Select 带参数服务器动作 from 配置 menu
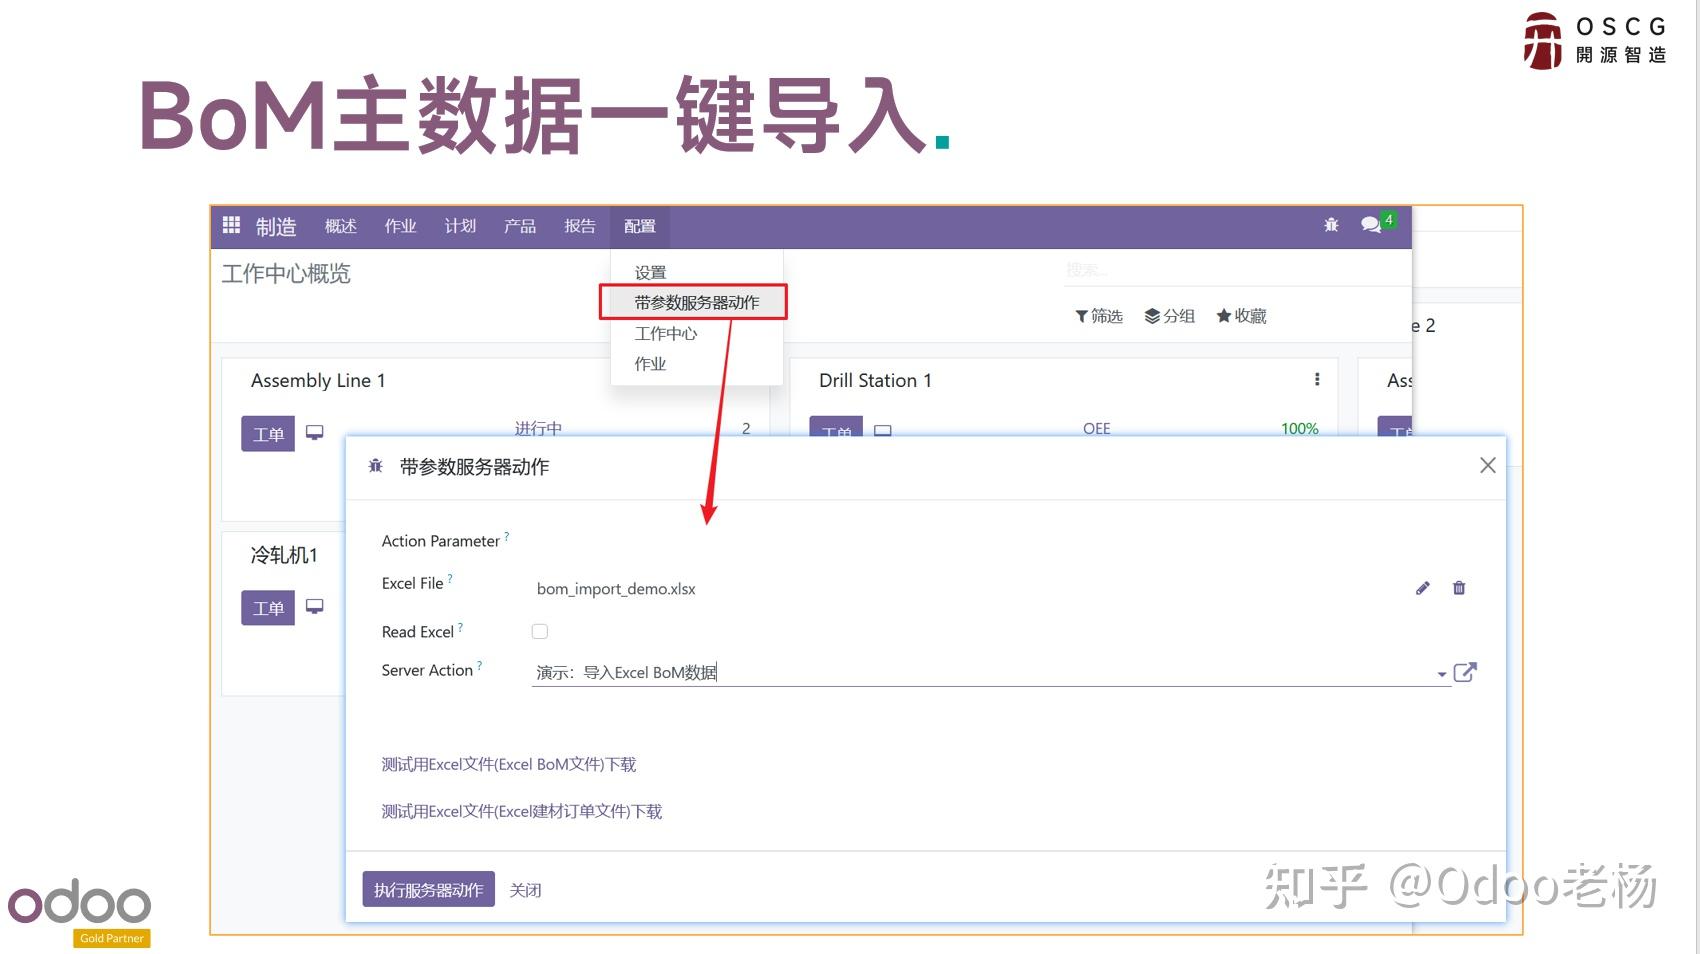Image resolution: width=1700 pixels, height=954 pixels. coord(694,302)
